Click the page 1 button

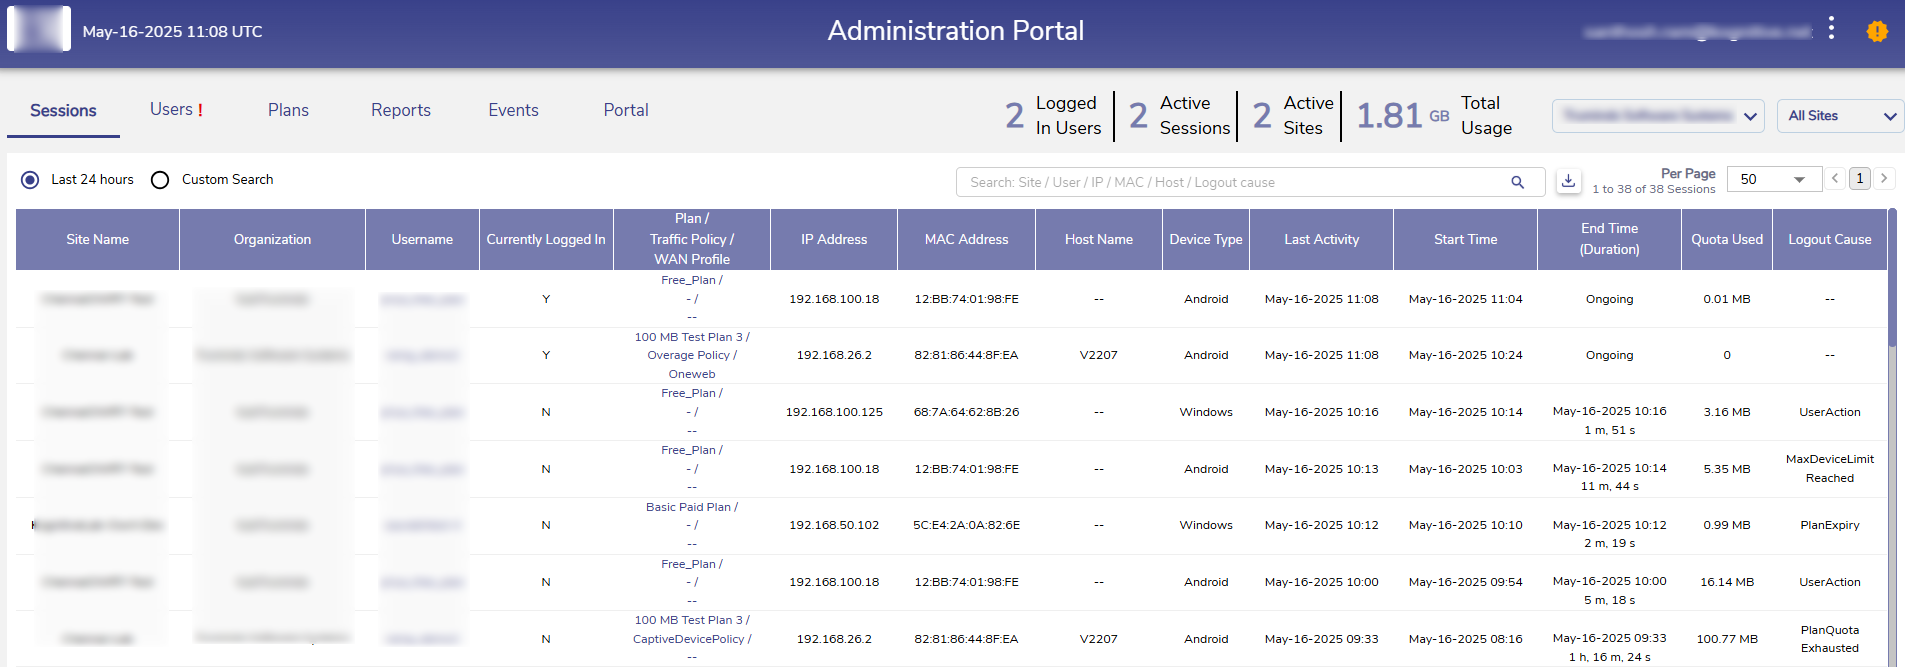coord(1859,179)
